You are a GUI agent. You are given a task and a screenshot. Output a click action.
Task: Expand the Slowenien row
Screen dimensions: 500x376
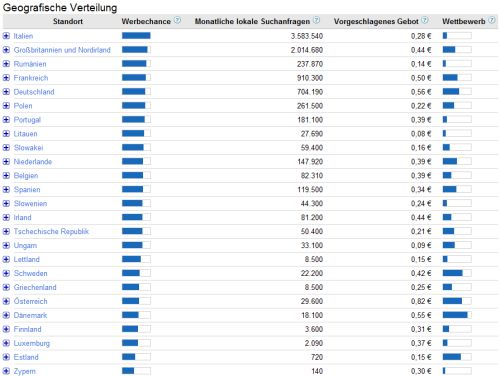coord(6,204)
